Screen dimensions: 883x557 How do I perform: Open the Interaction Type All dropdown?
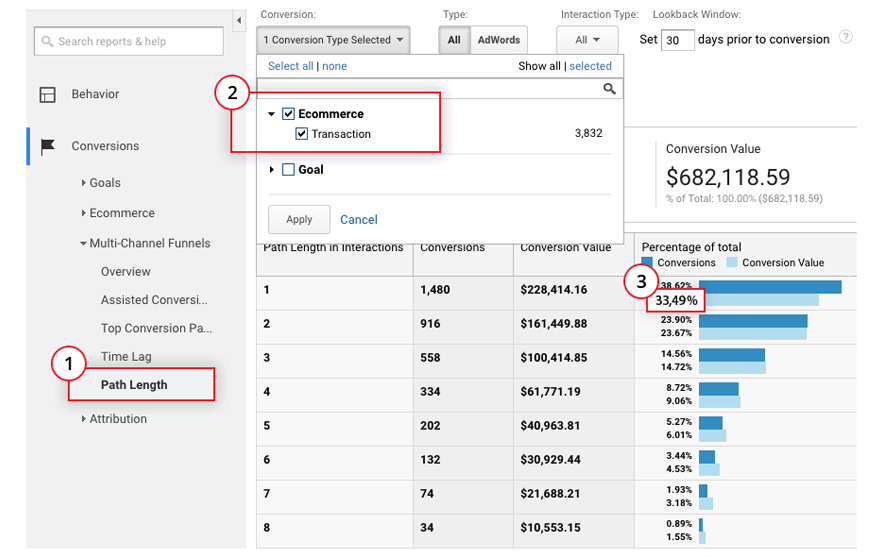587,40
